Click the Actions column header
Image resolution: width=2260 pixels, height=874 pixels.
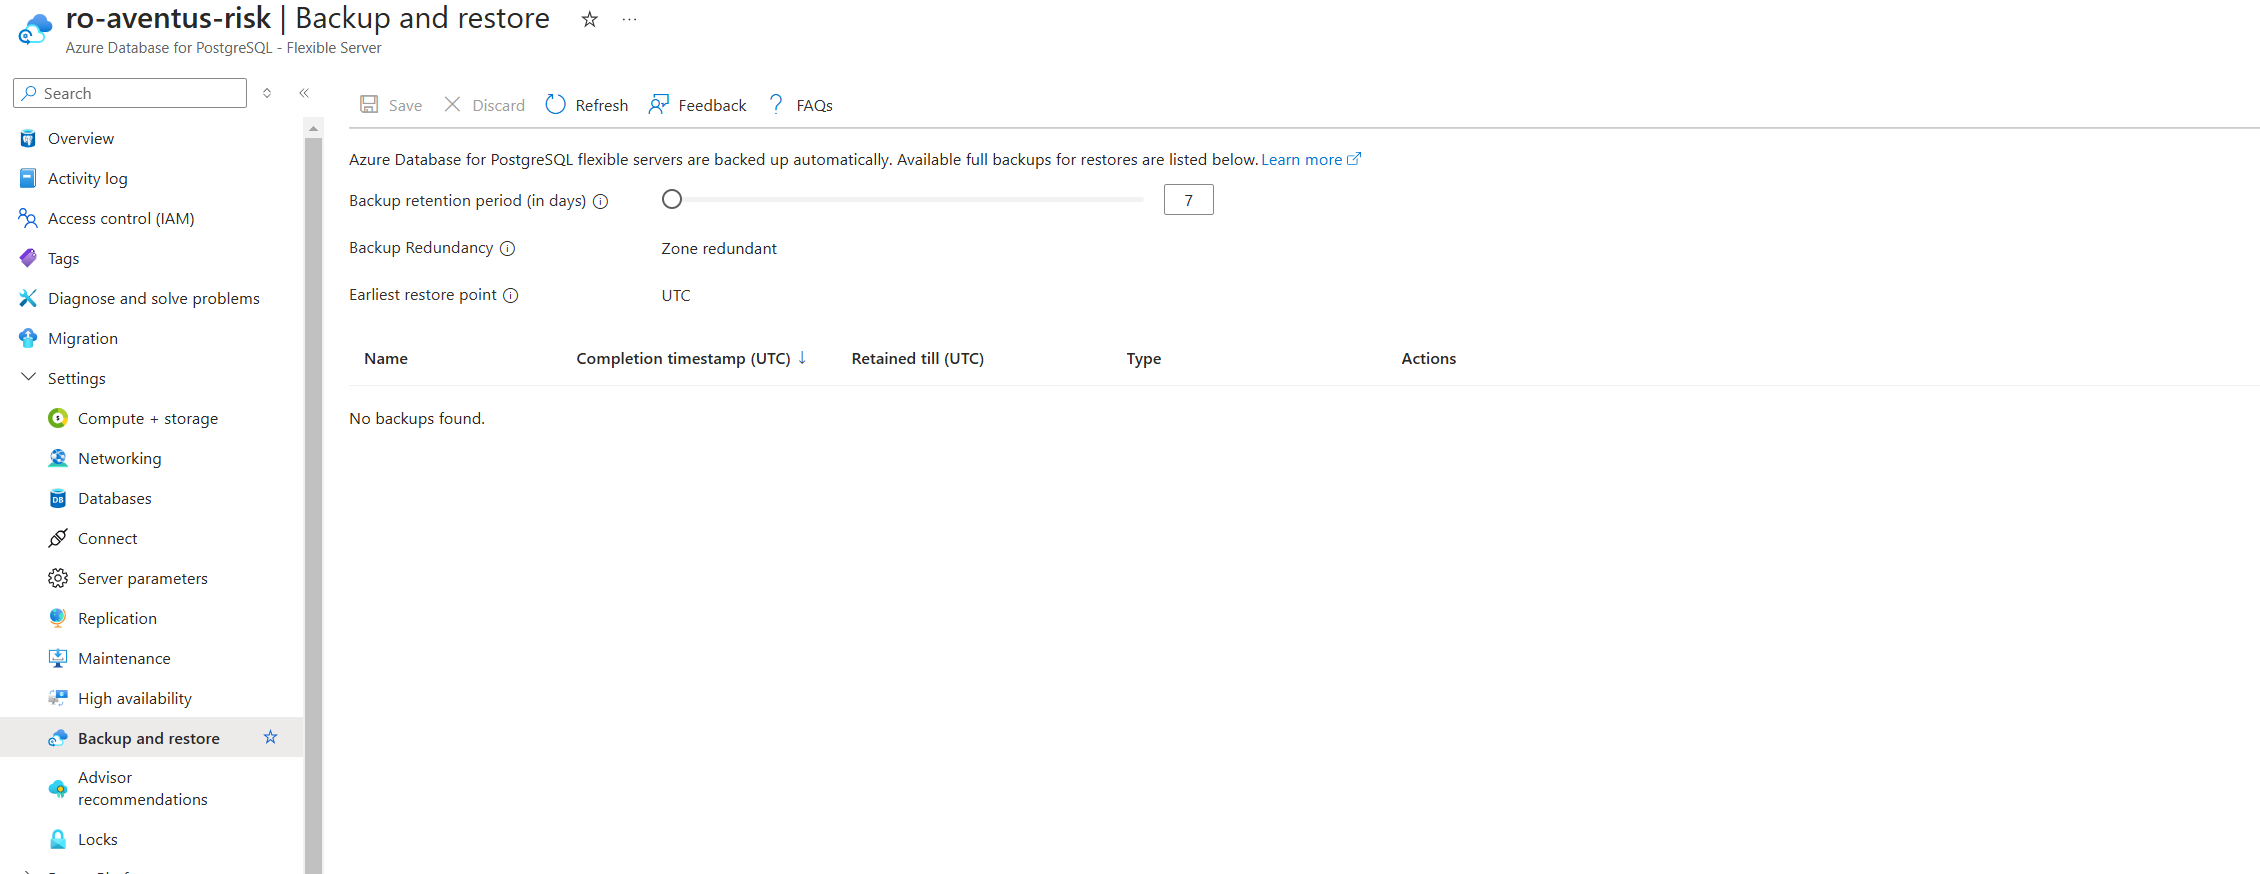(x=1429, y=358)
